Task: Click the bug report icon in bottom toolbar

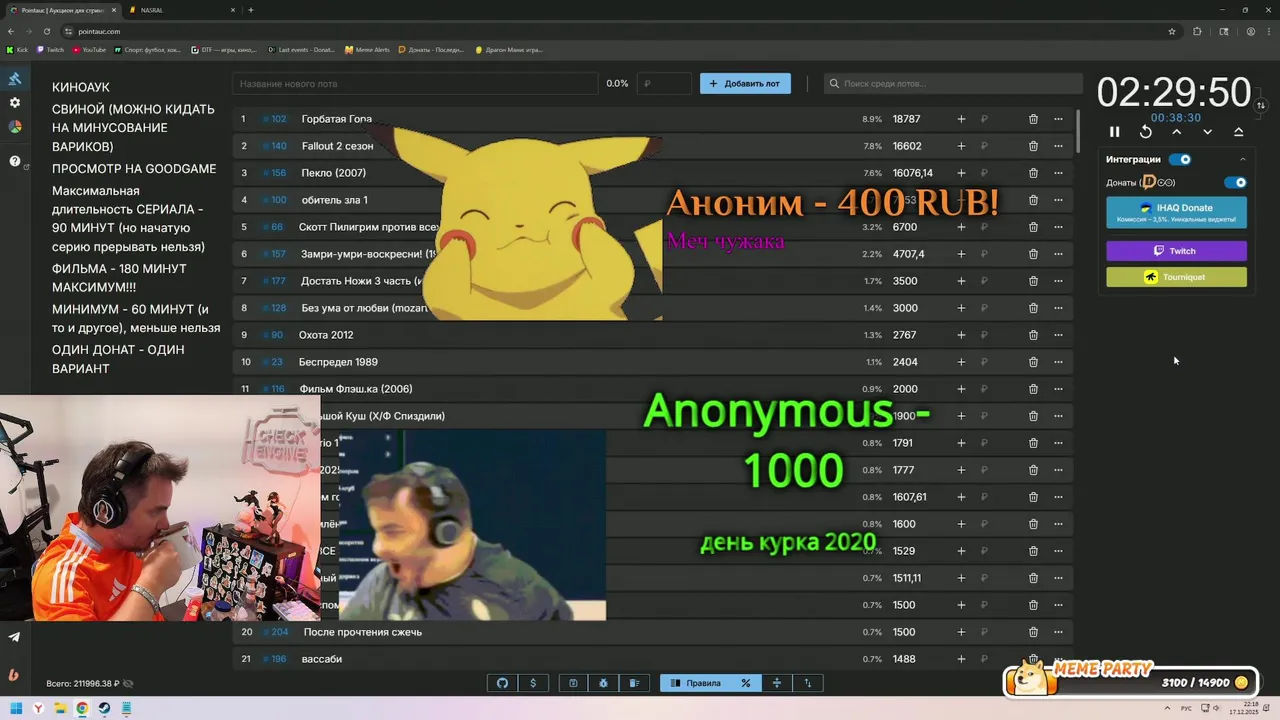Action: tap(604, 683)
